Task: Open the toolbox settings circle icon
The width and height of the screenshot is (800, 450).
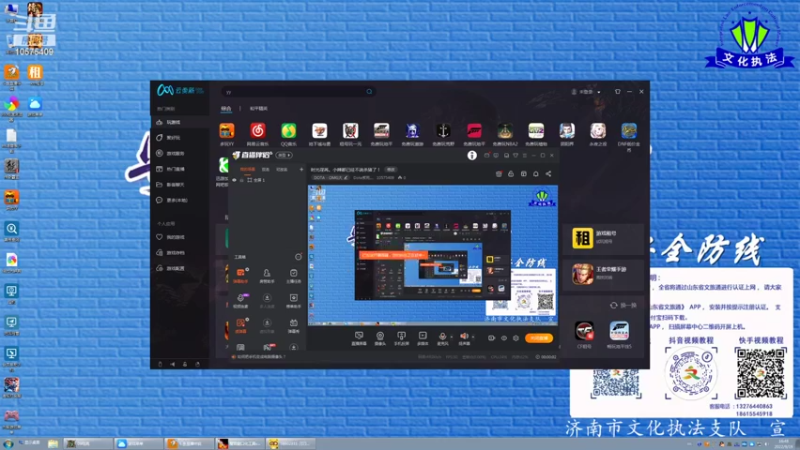Action: [x=298, y=257]
